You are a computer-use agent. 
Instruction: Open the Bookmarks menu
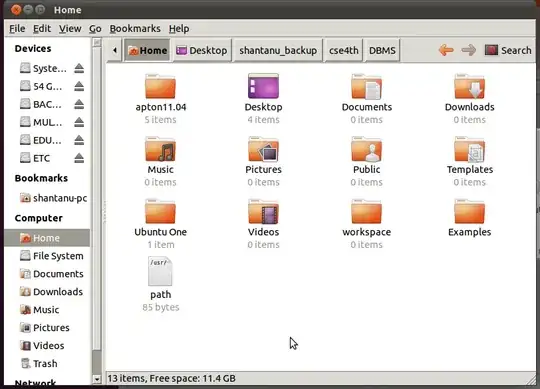coord(135,29)
